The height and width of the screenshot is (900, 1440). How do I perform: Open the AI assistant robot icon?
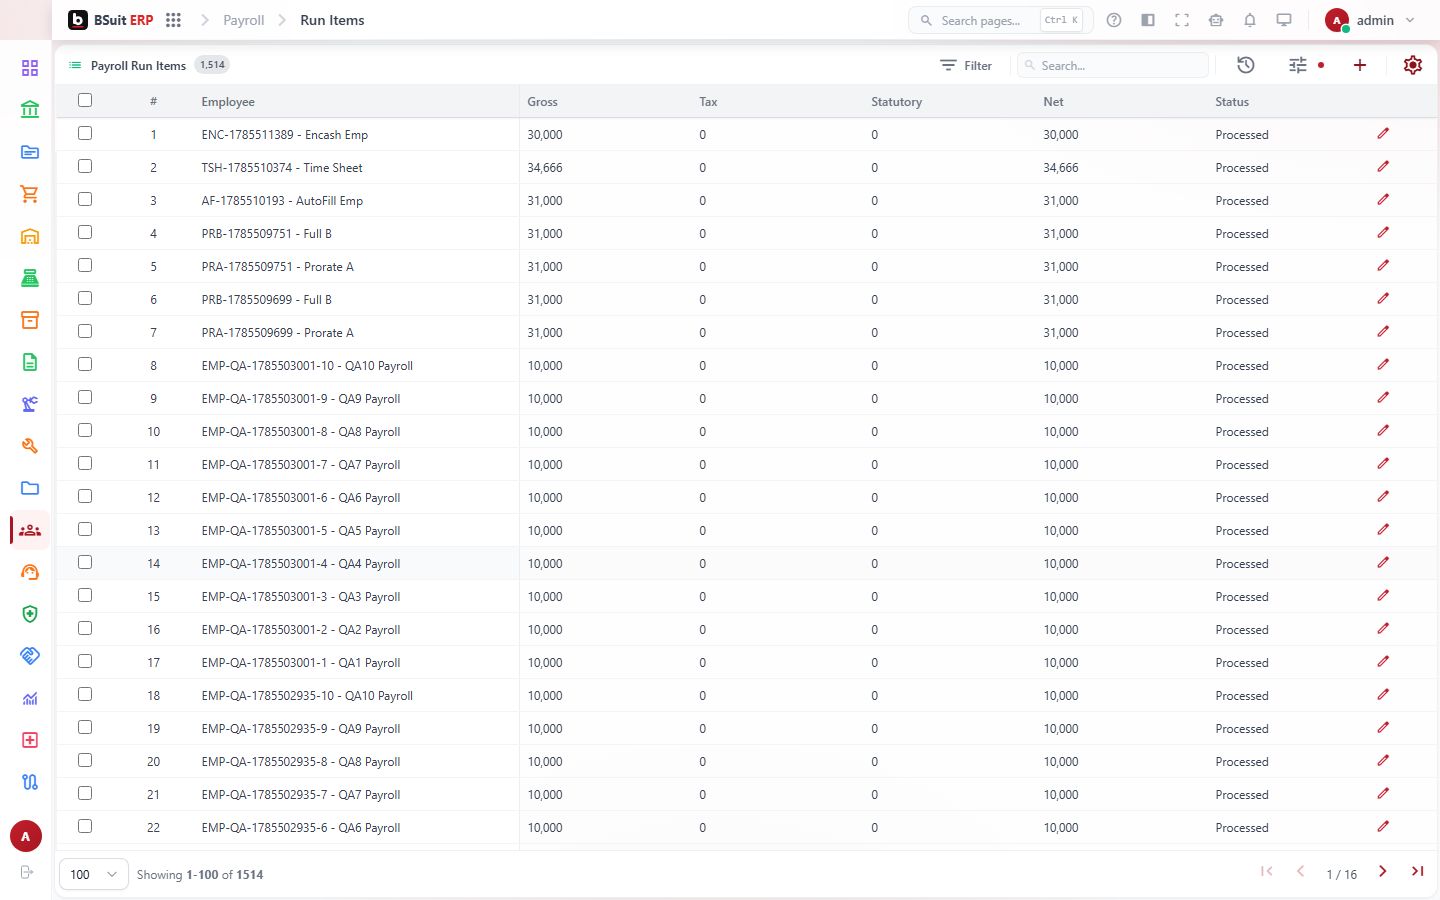pyautogui.click(x=1216, y=20)
